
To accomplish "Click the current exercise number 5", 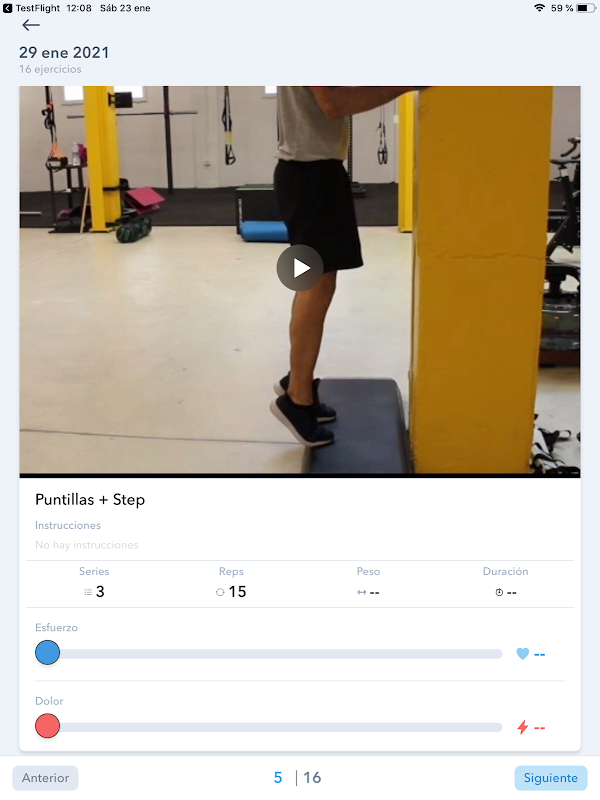I will tap(278, 778).
